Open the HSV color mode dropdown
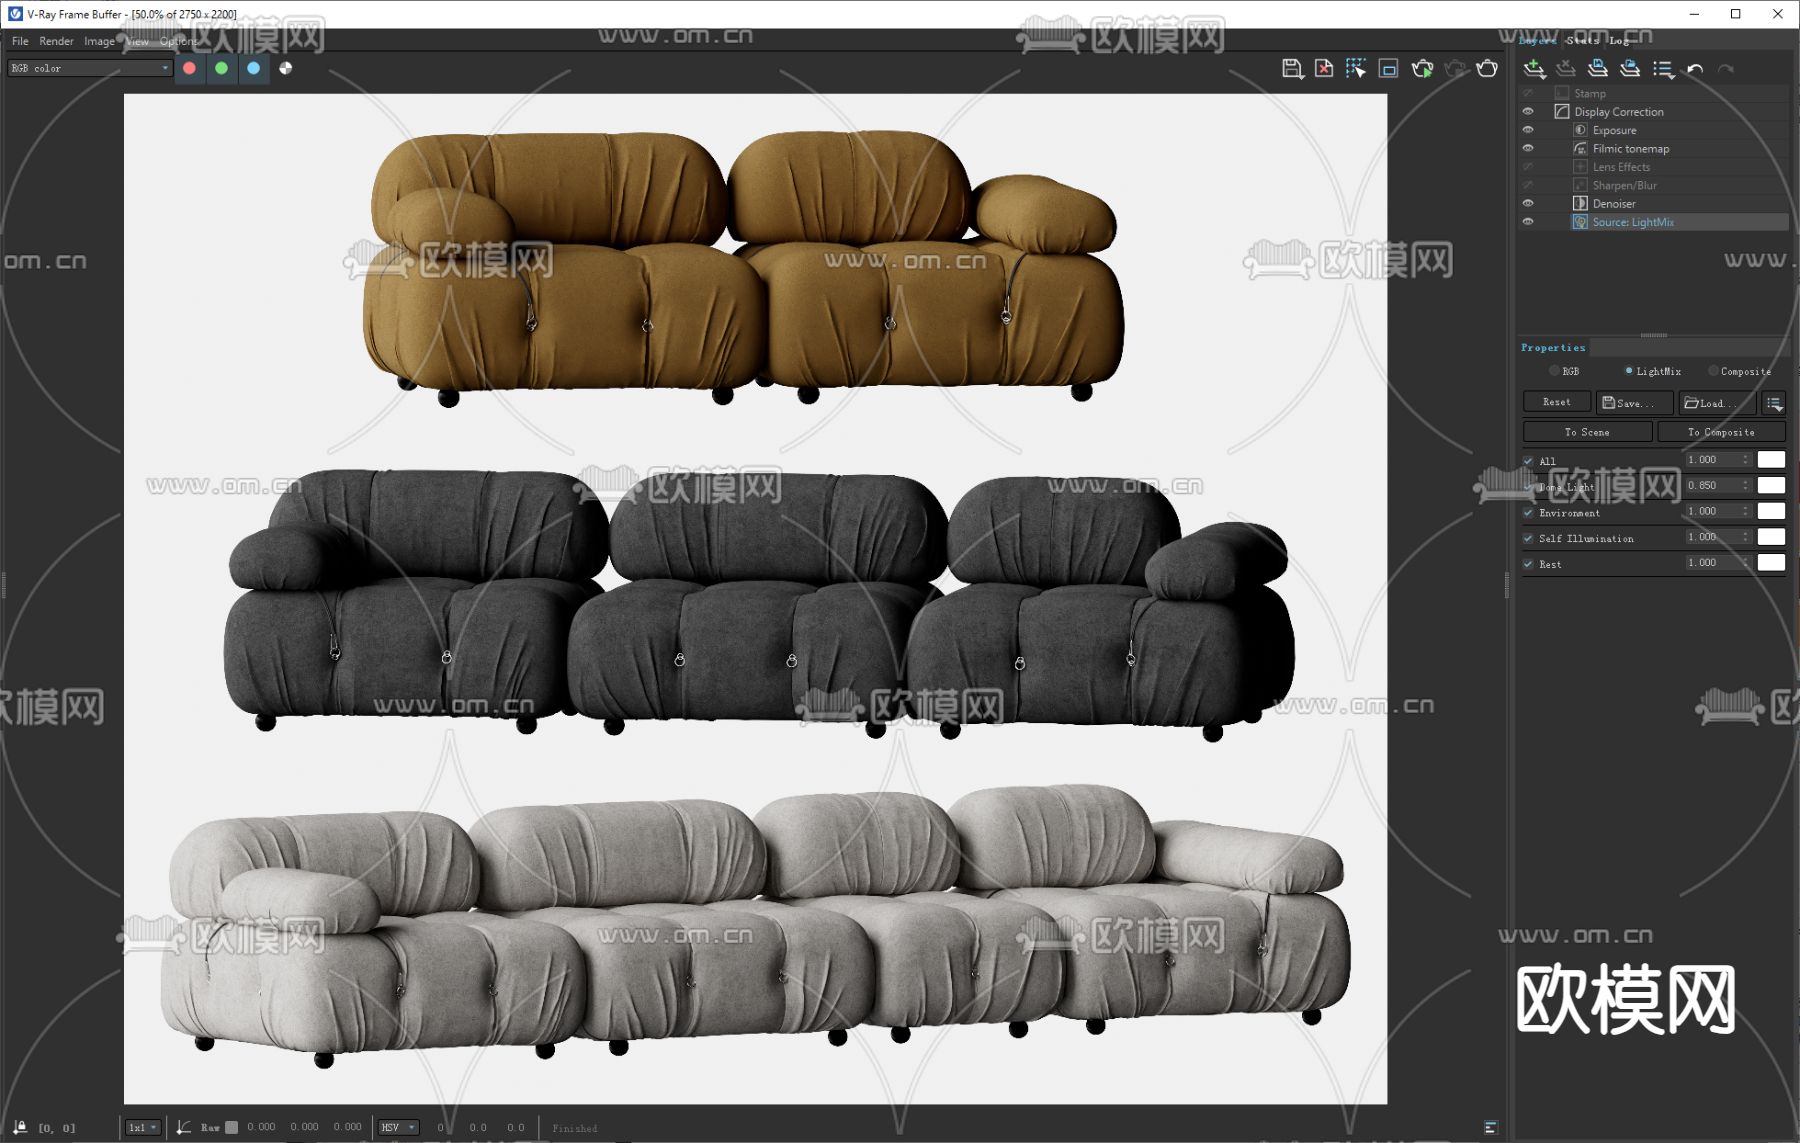The image size is (1800, 1143). [398, 1128]
